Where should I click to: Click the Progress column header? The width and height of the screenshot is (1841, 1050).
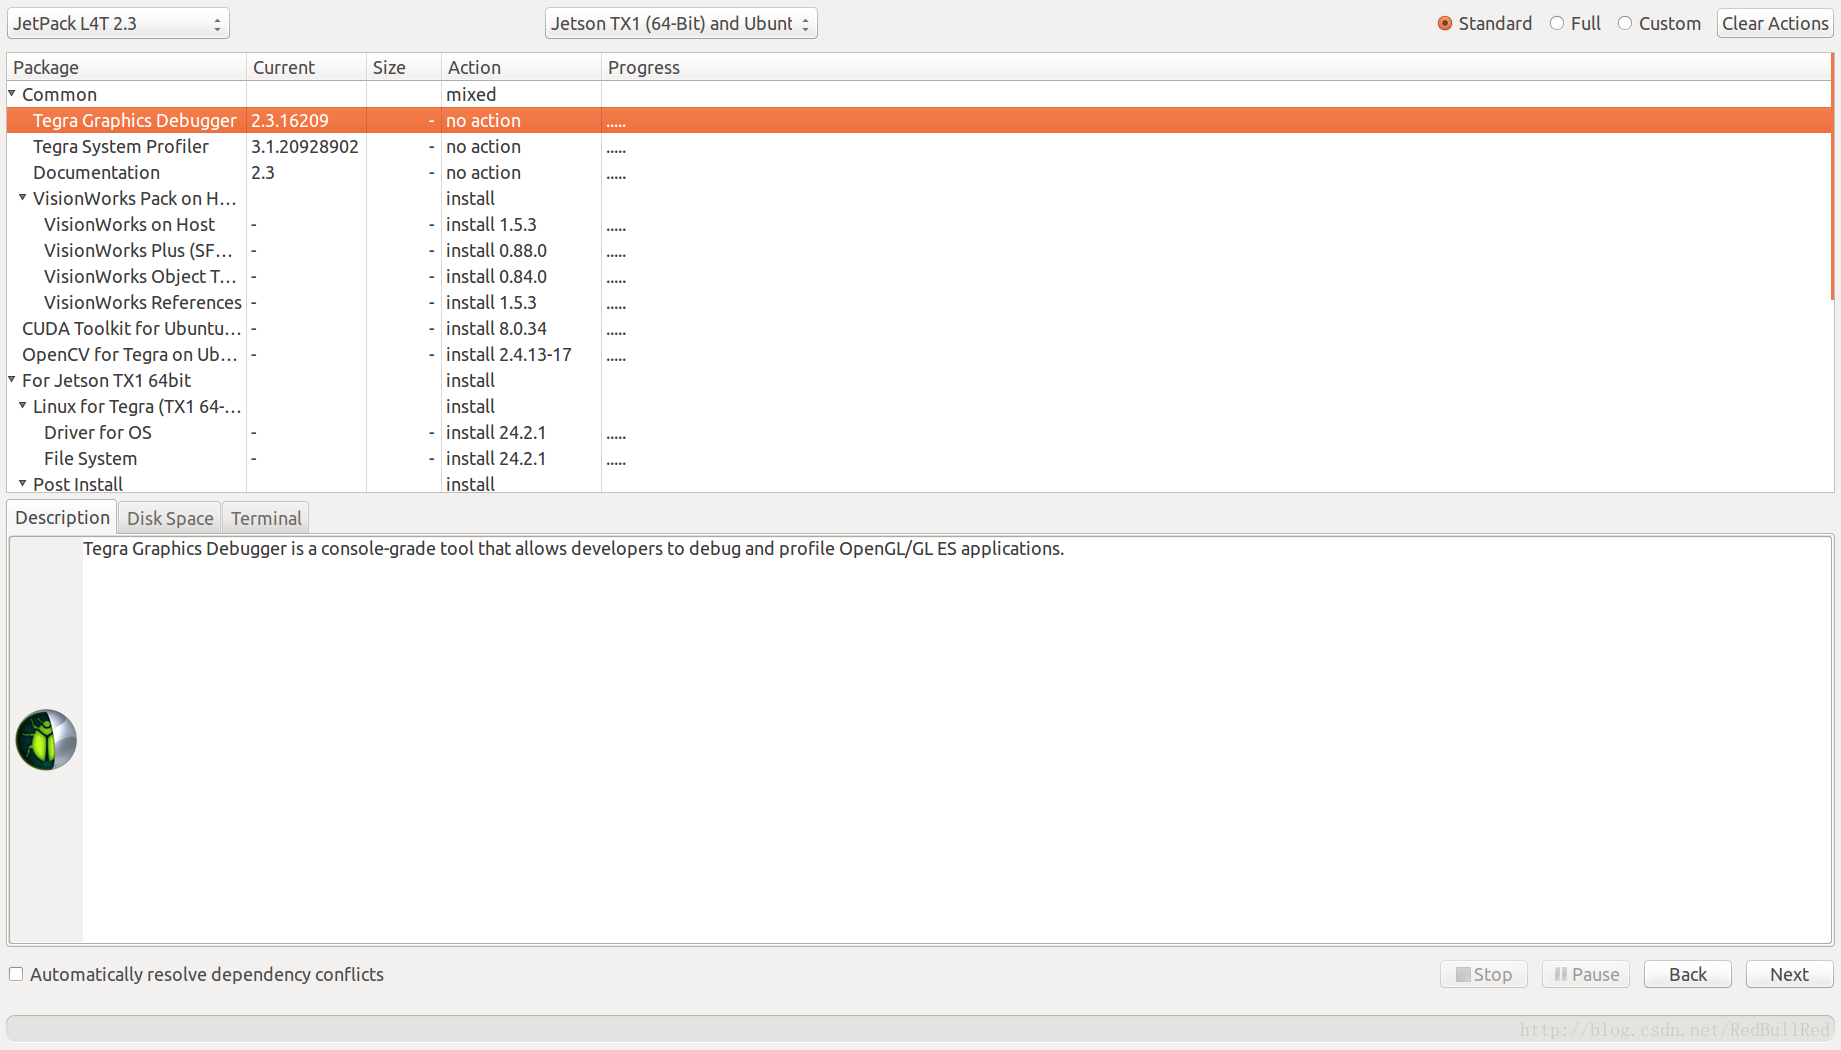click(x=1215, y=67)
